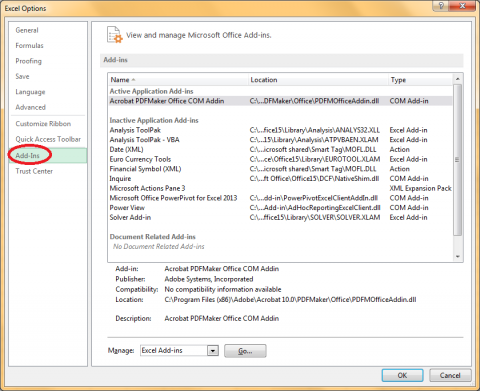Select Acrobat PDFMaker Office COM Addin row
The image size is (480, 391).
click(280, 101)
